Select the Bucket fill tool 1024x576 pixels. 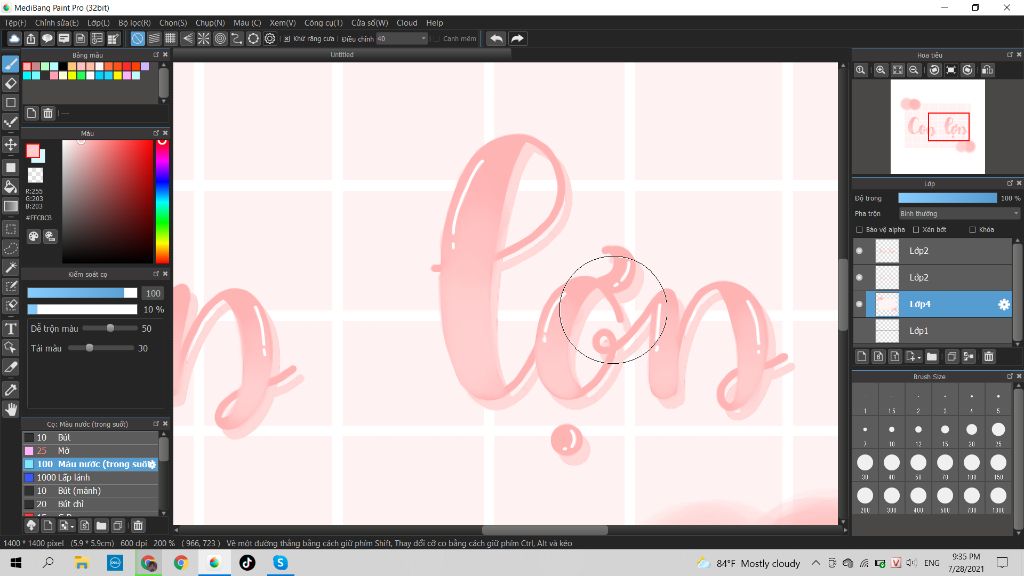point(10,187)
